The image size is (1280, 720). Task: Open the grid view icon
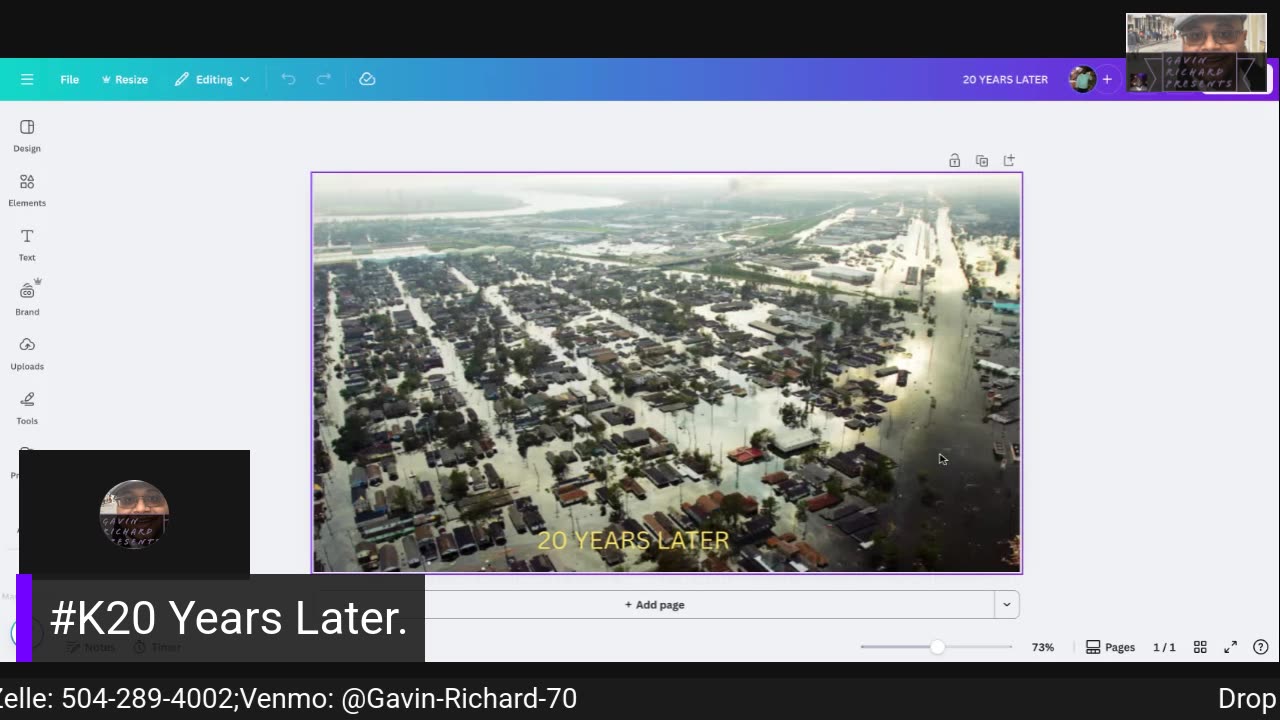pyautogui.click(x=1200, y=647)
